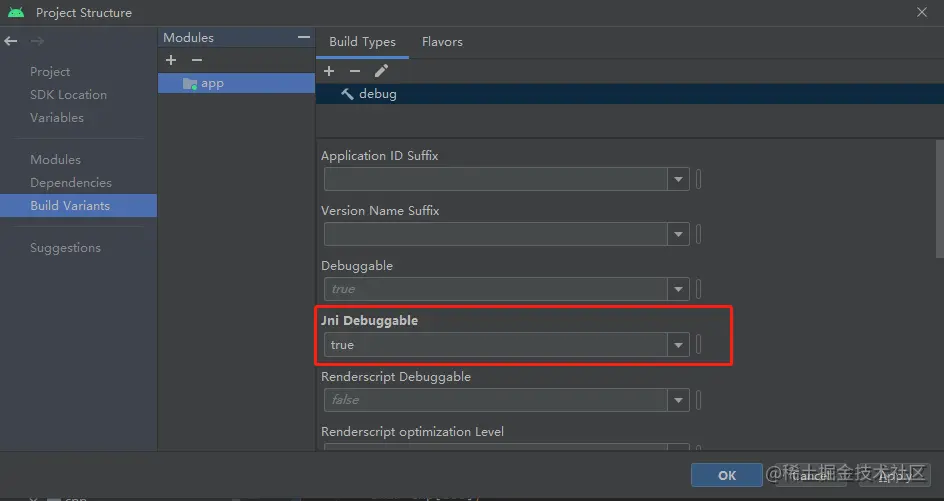The image size is (944, 501).
Task: Add a new build type
Action: 329,71
